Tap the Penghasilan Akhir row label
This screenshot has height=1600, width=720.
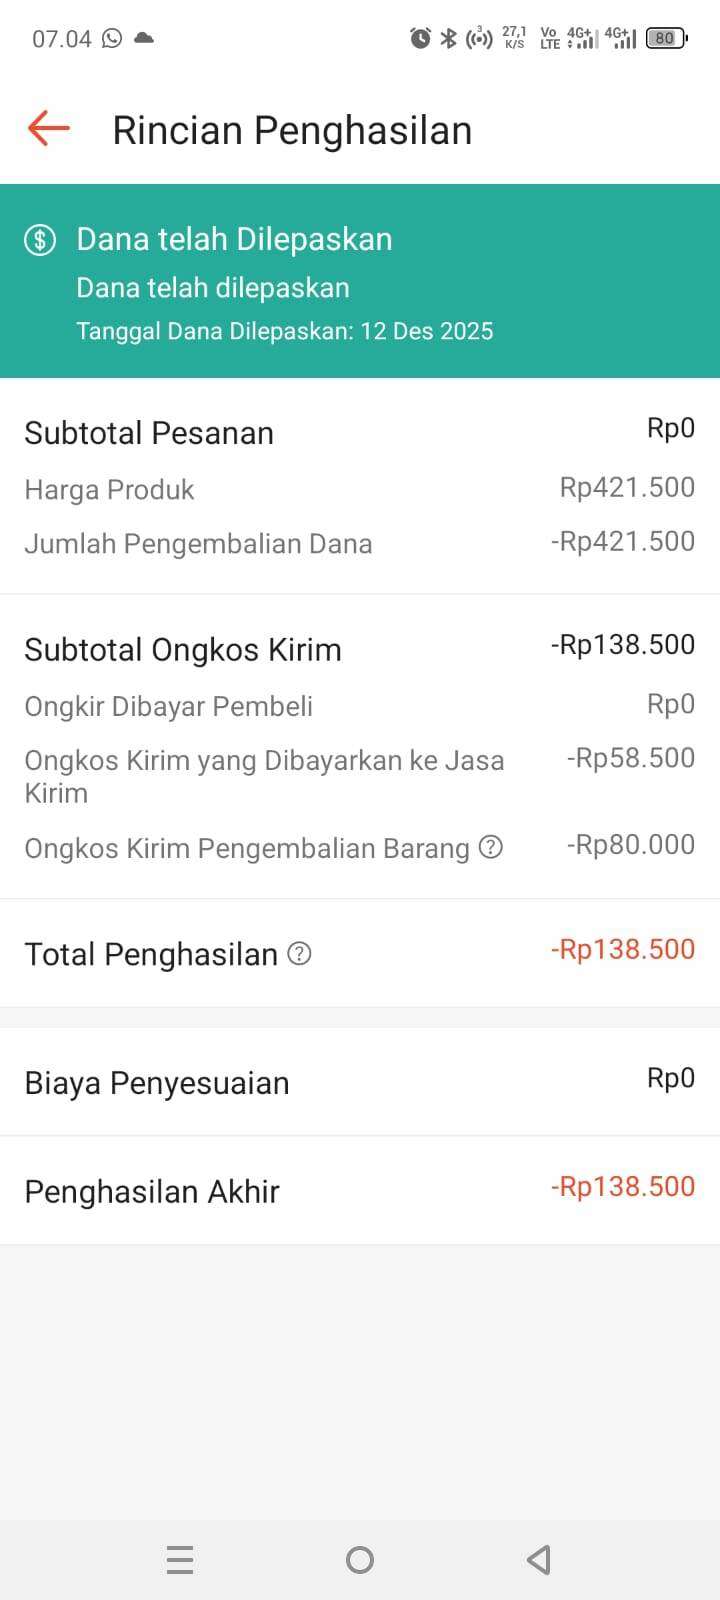[x=152, y=1191]
